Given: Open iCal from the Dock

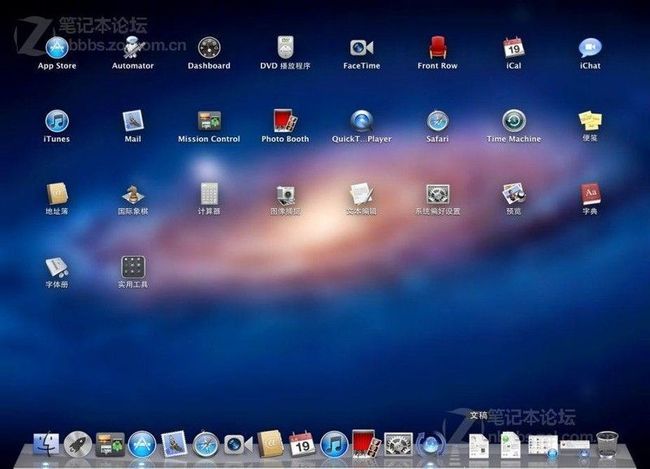Looking at the screenshot, I should [x=301, y=444].
